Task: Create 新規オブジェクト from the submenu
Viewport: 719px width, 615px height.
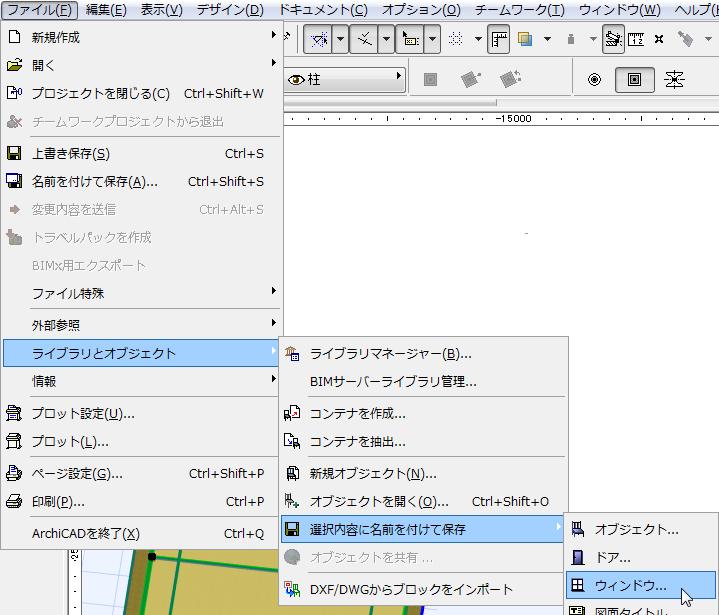Action: click(423, 473)
